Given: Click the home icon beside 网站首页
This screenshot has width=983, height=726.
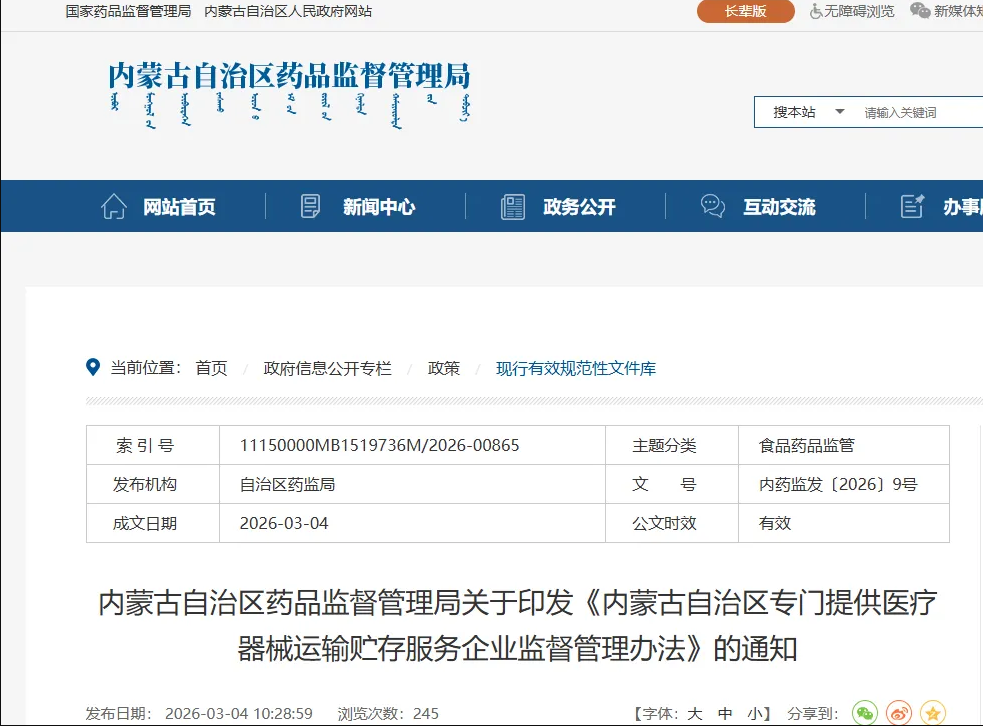Looking at the screenshot, I should pos(114,207).
